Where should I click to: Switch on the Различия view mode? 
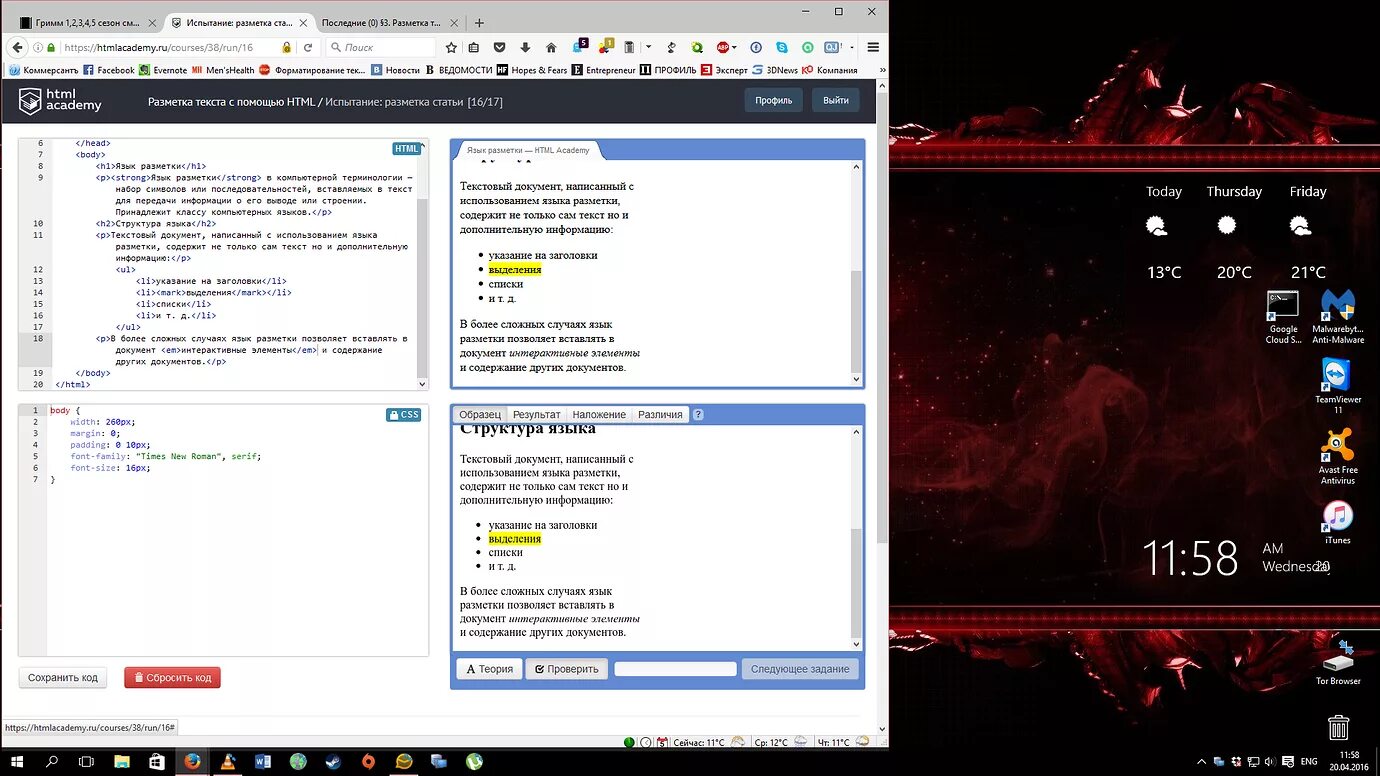coord(659,414)
